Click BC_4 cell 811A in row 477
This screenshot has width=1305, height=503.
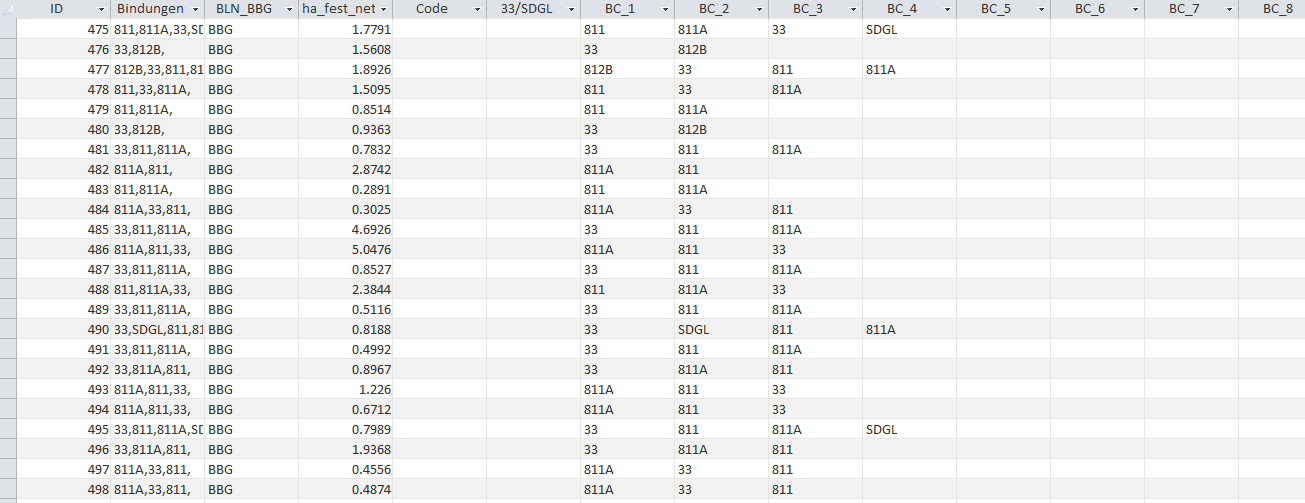[x=910, y=69]
